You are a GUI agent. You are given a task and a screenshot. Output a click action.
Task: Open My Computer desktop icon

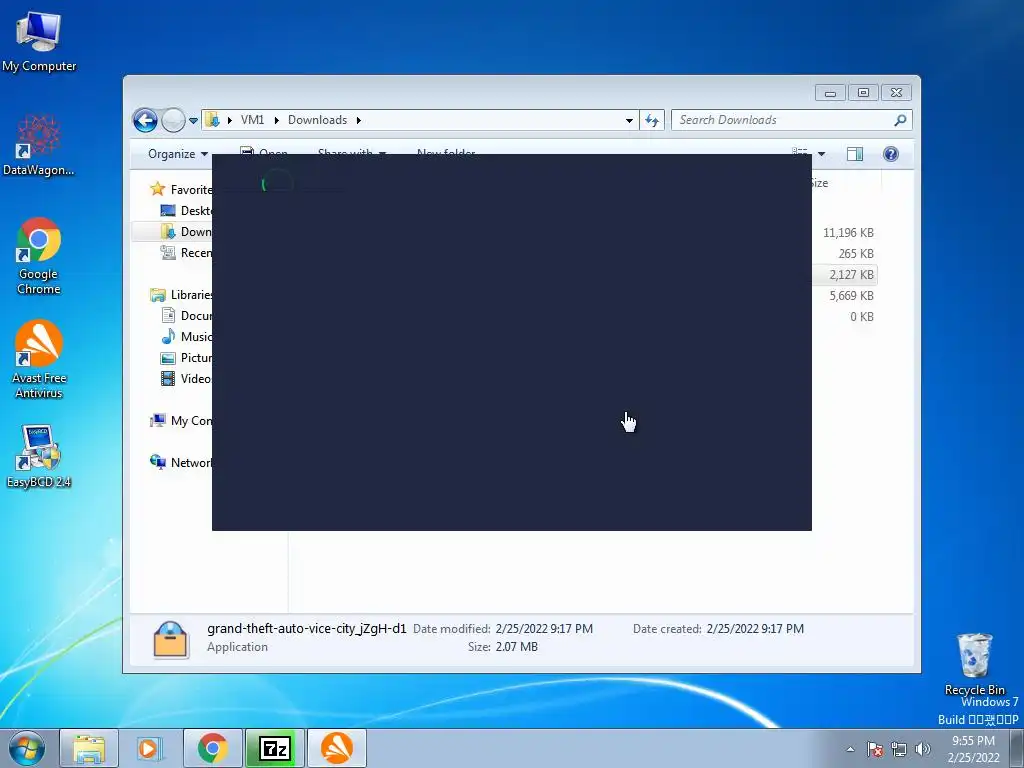39,41
